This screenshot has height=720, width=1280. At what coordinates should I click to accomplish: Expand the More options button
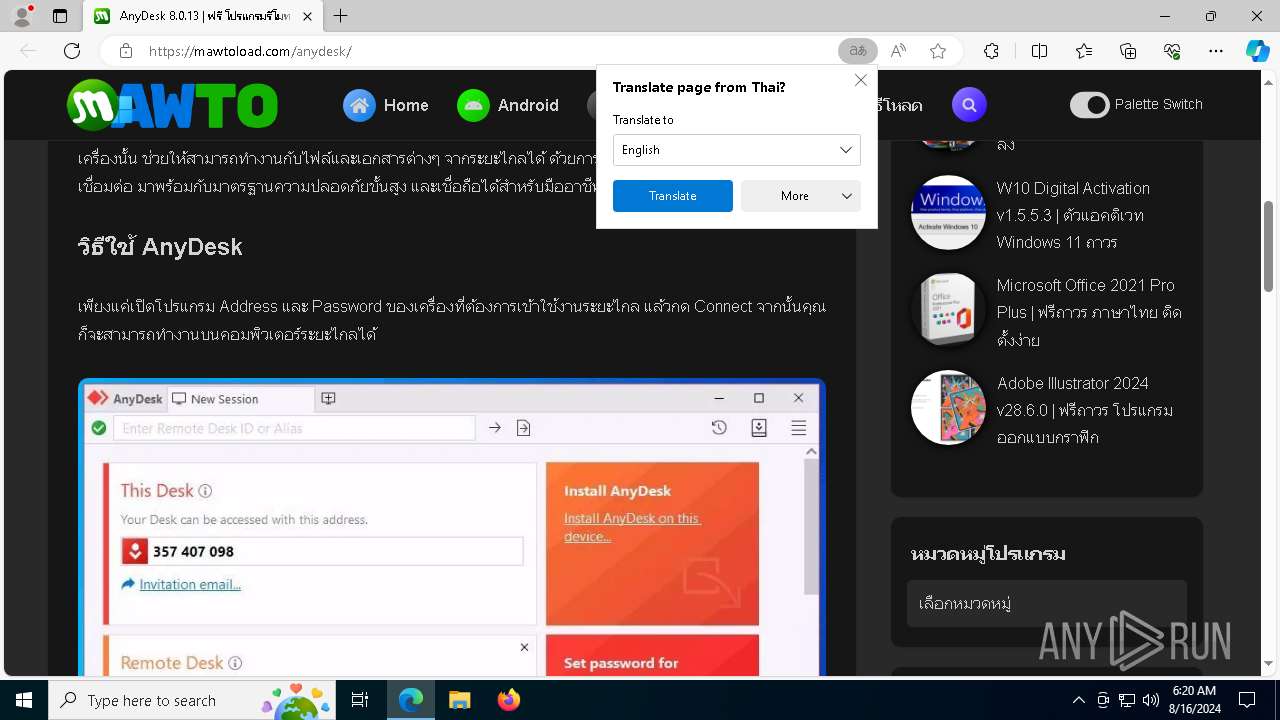800,196
